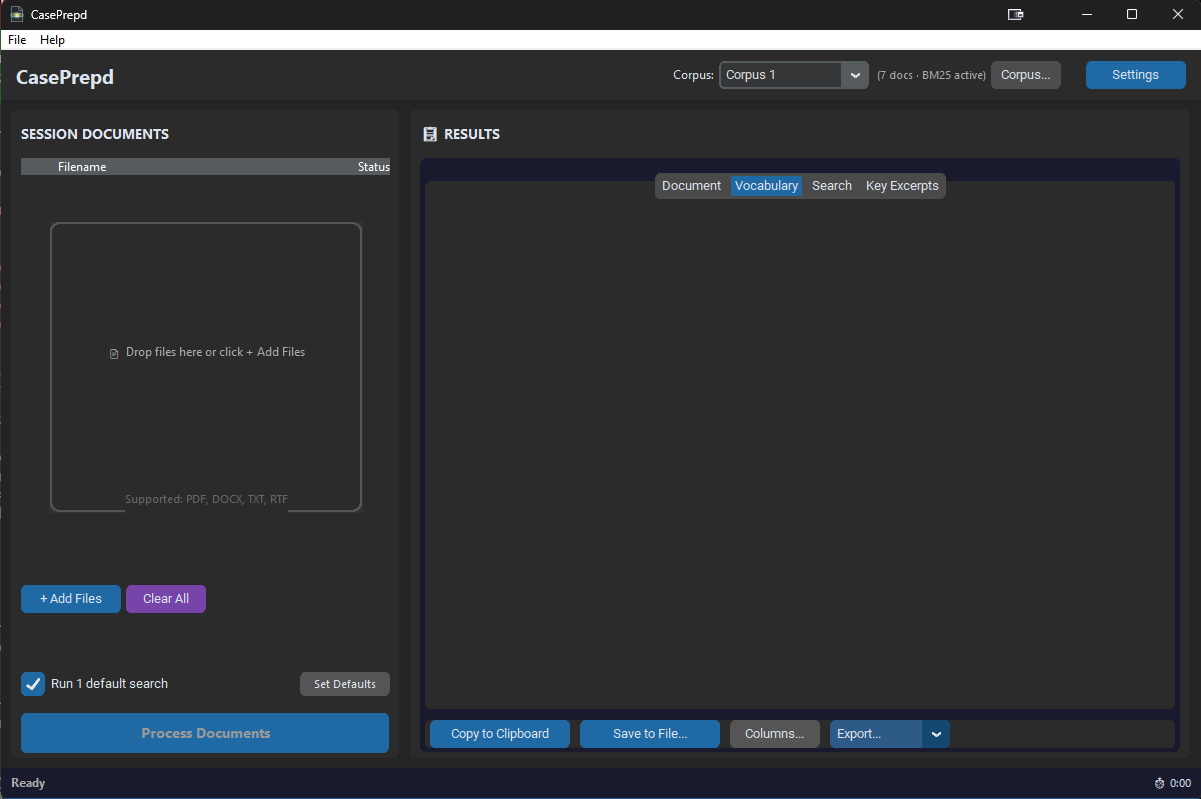Click Set Defaults for searches

click(344, 684)
